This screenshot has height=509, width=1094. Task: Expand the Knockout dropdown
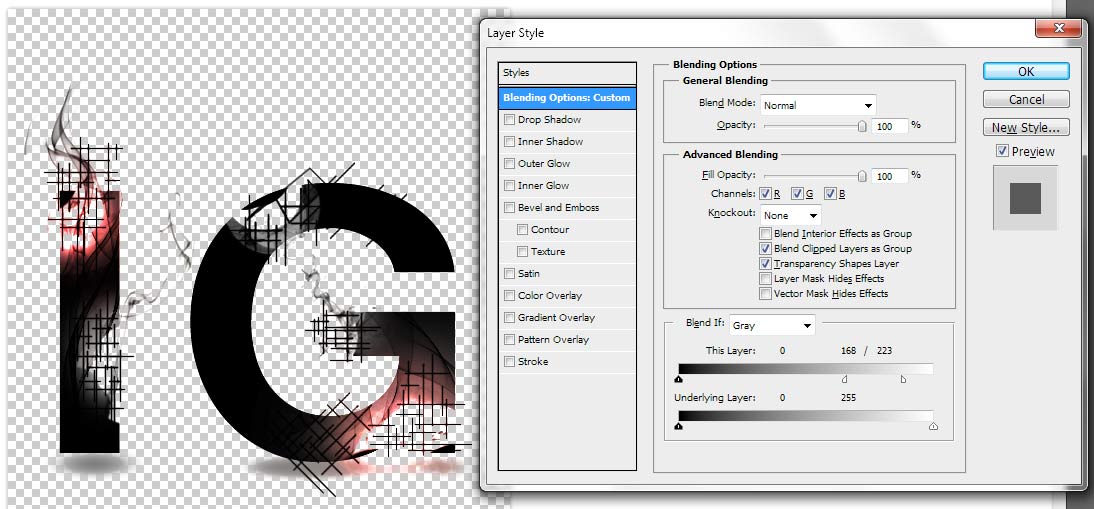pos(791,215)
